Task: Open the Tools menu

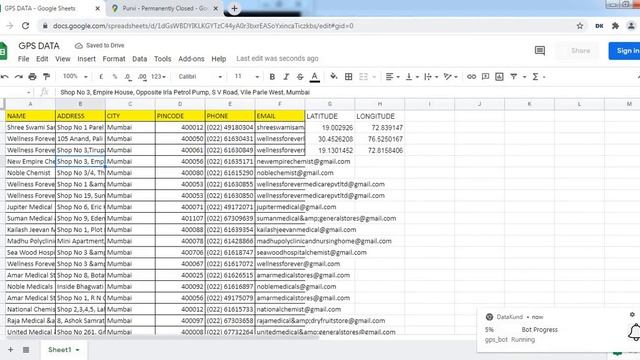Action: pyautogui.click(x=162, y=59)
